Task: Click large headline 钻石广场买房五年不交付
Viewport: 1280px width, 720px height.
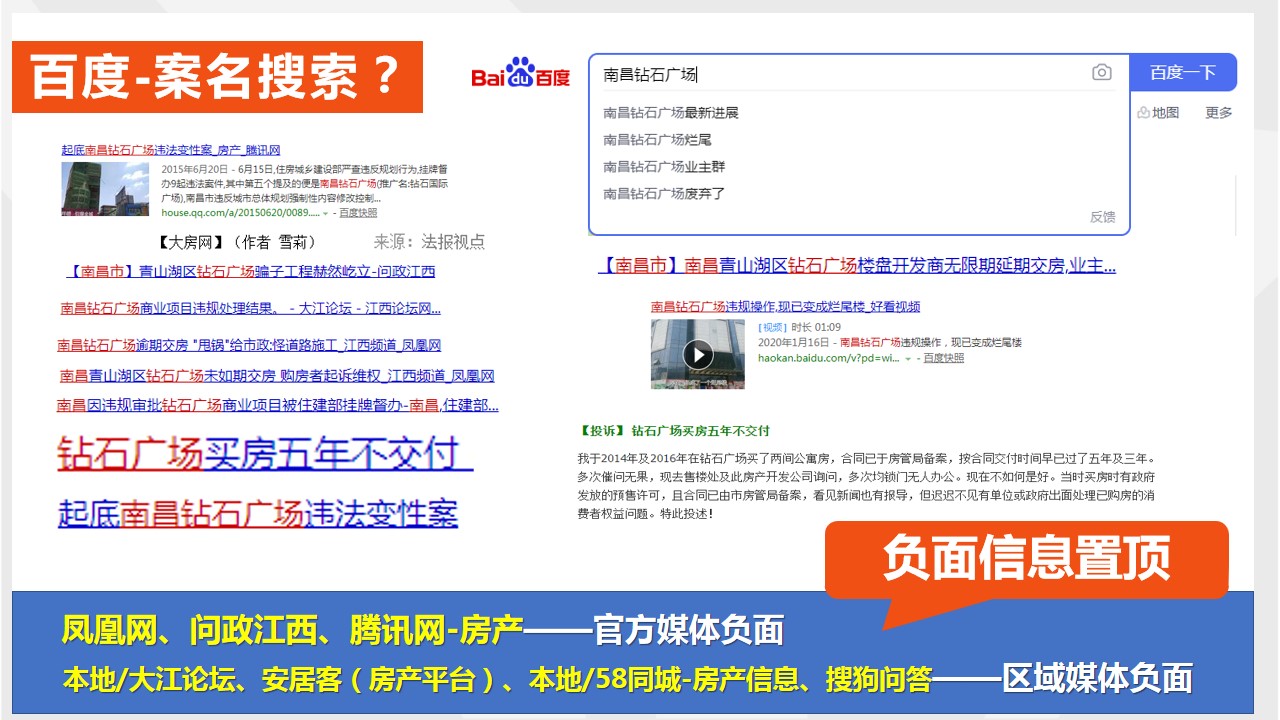Action: tap(265, 454)
